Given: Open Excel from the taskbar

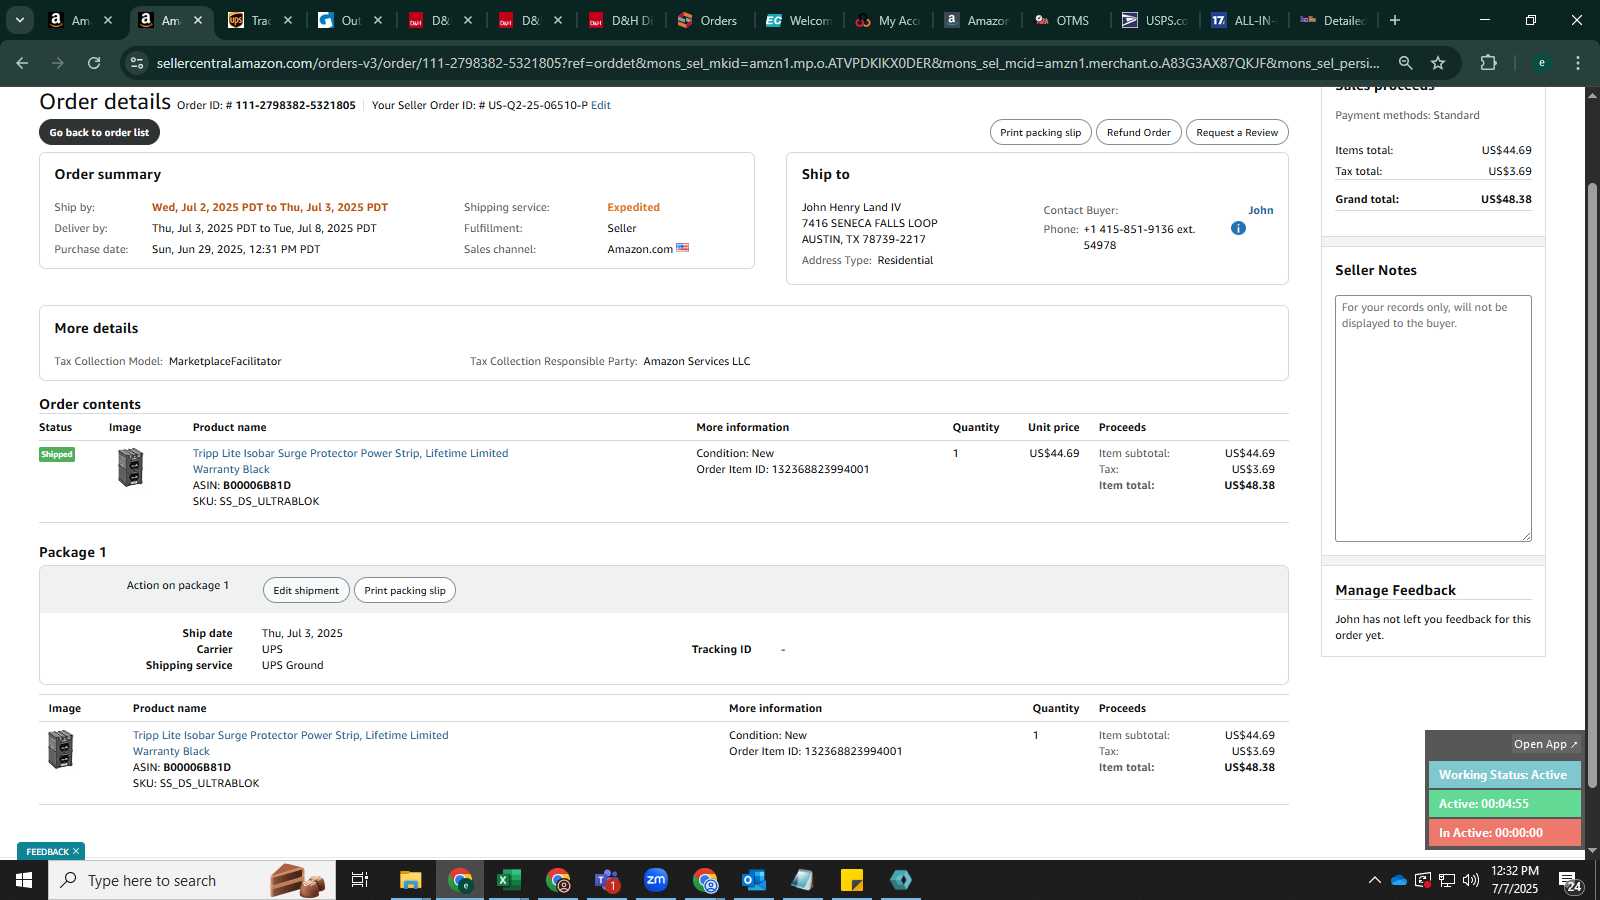Looking at the screenshot, I should click(x=509, y=880).
